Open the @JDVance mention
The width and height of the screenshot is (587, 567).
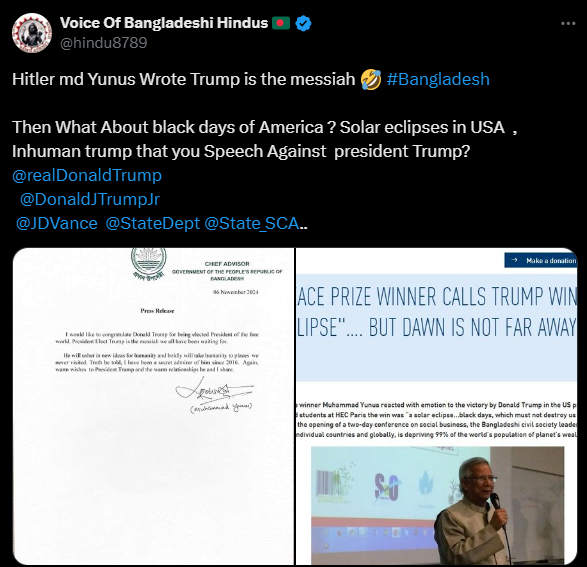pyautogui.click(x=57, y=223)
